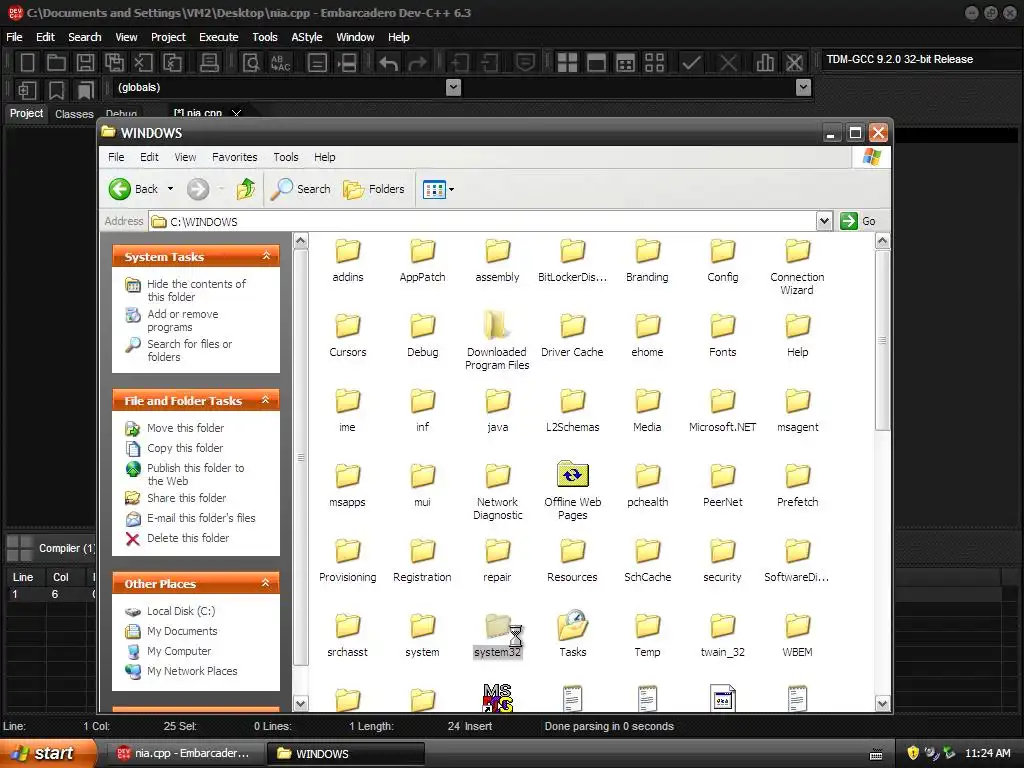Open My Documents under Other Places
This screenshot has width=1024, height=768.
[182, 632]
